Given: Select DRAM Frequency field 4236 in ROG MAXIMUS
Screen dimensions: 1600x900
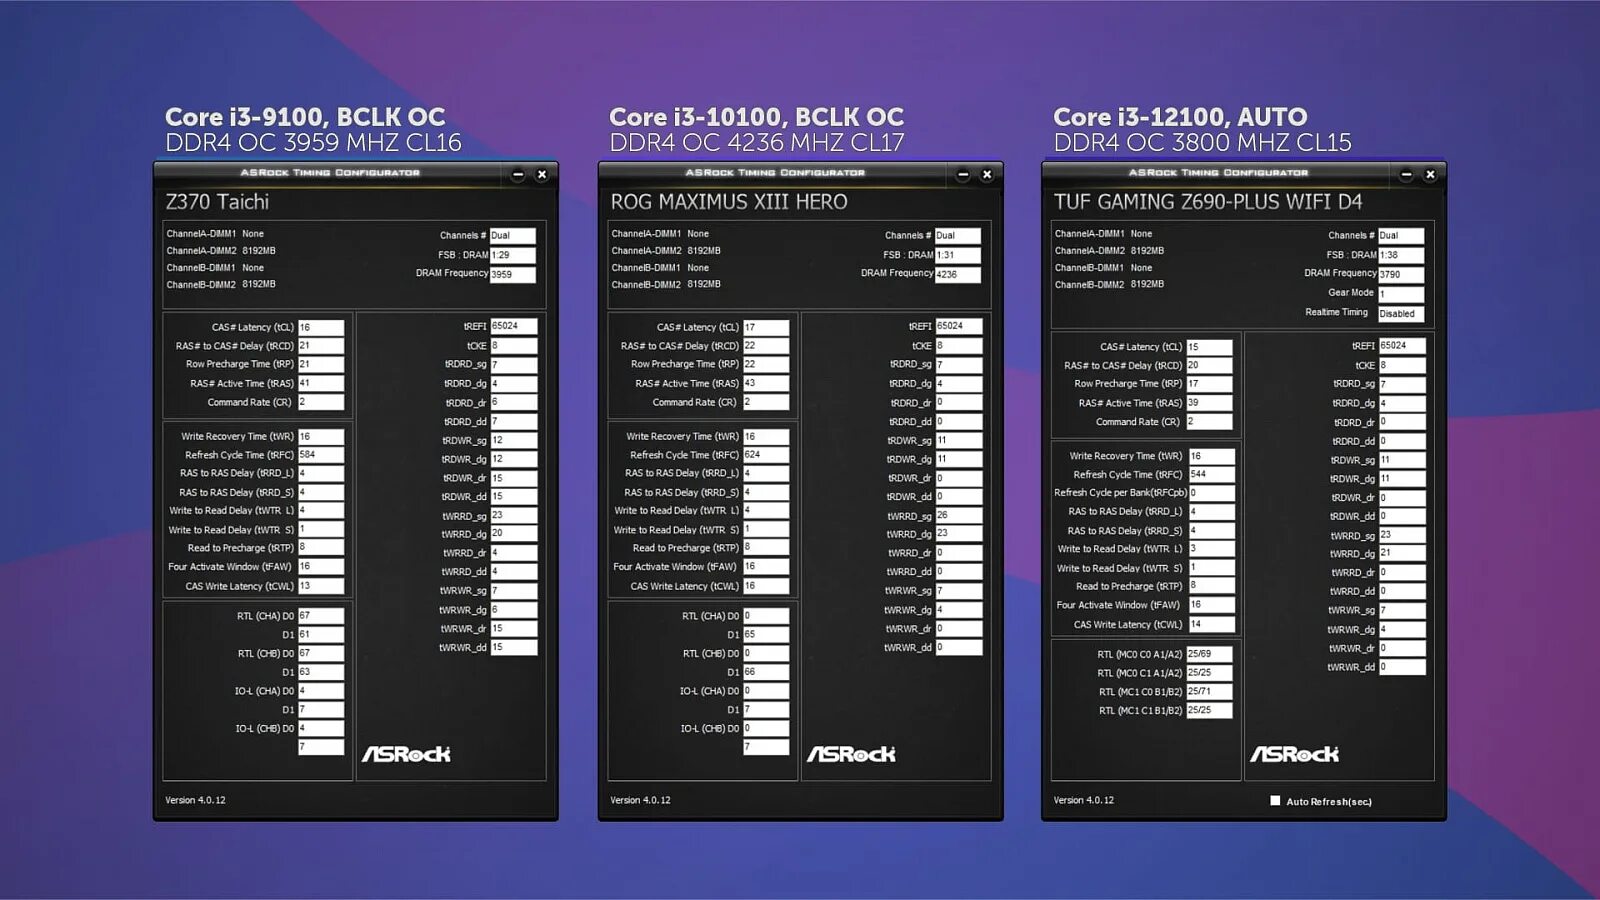Looking at the screenshot, I should click(958, 274).
